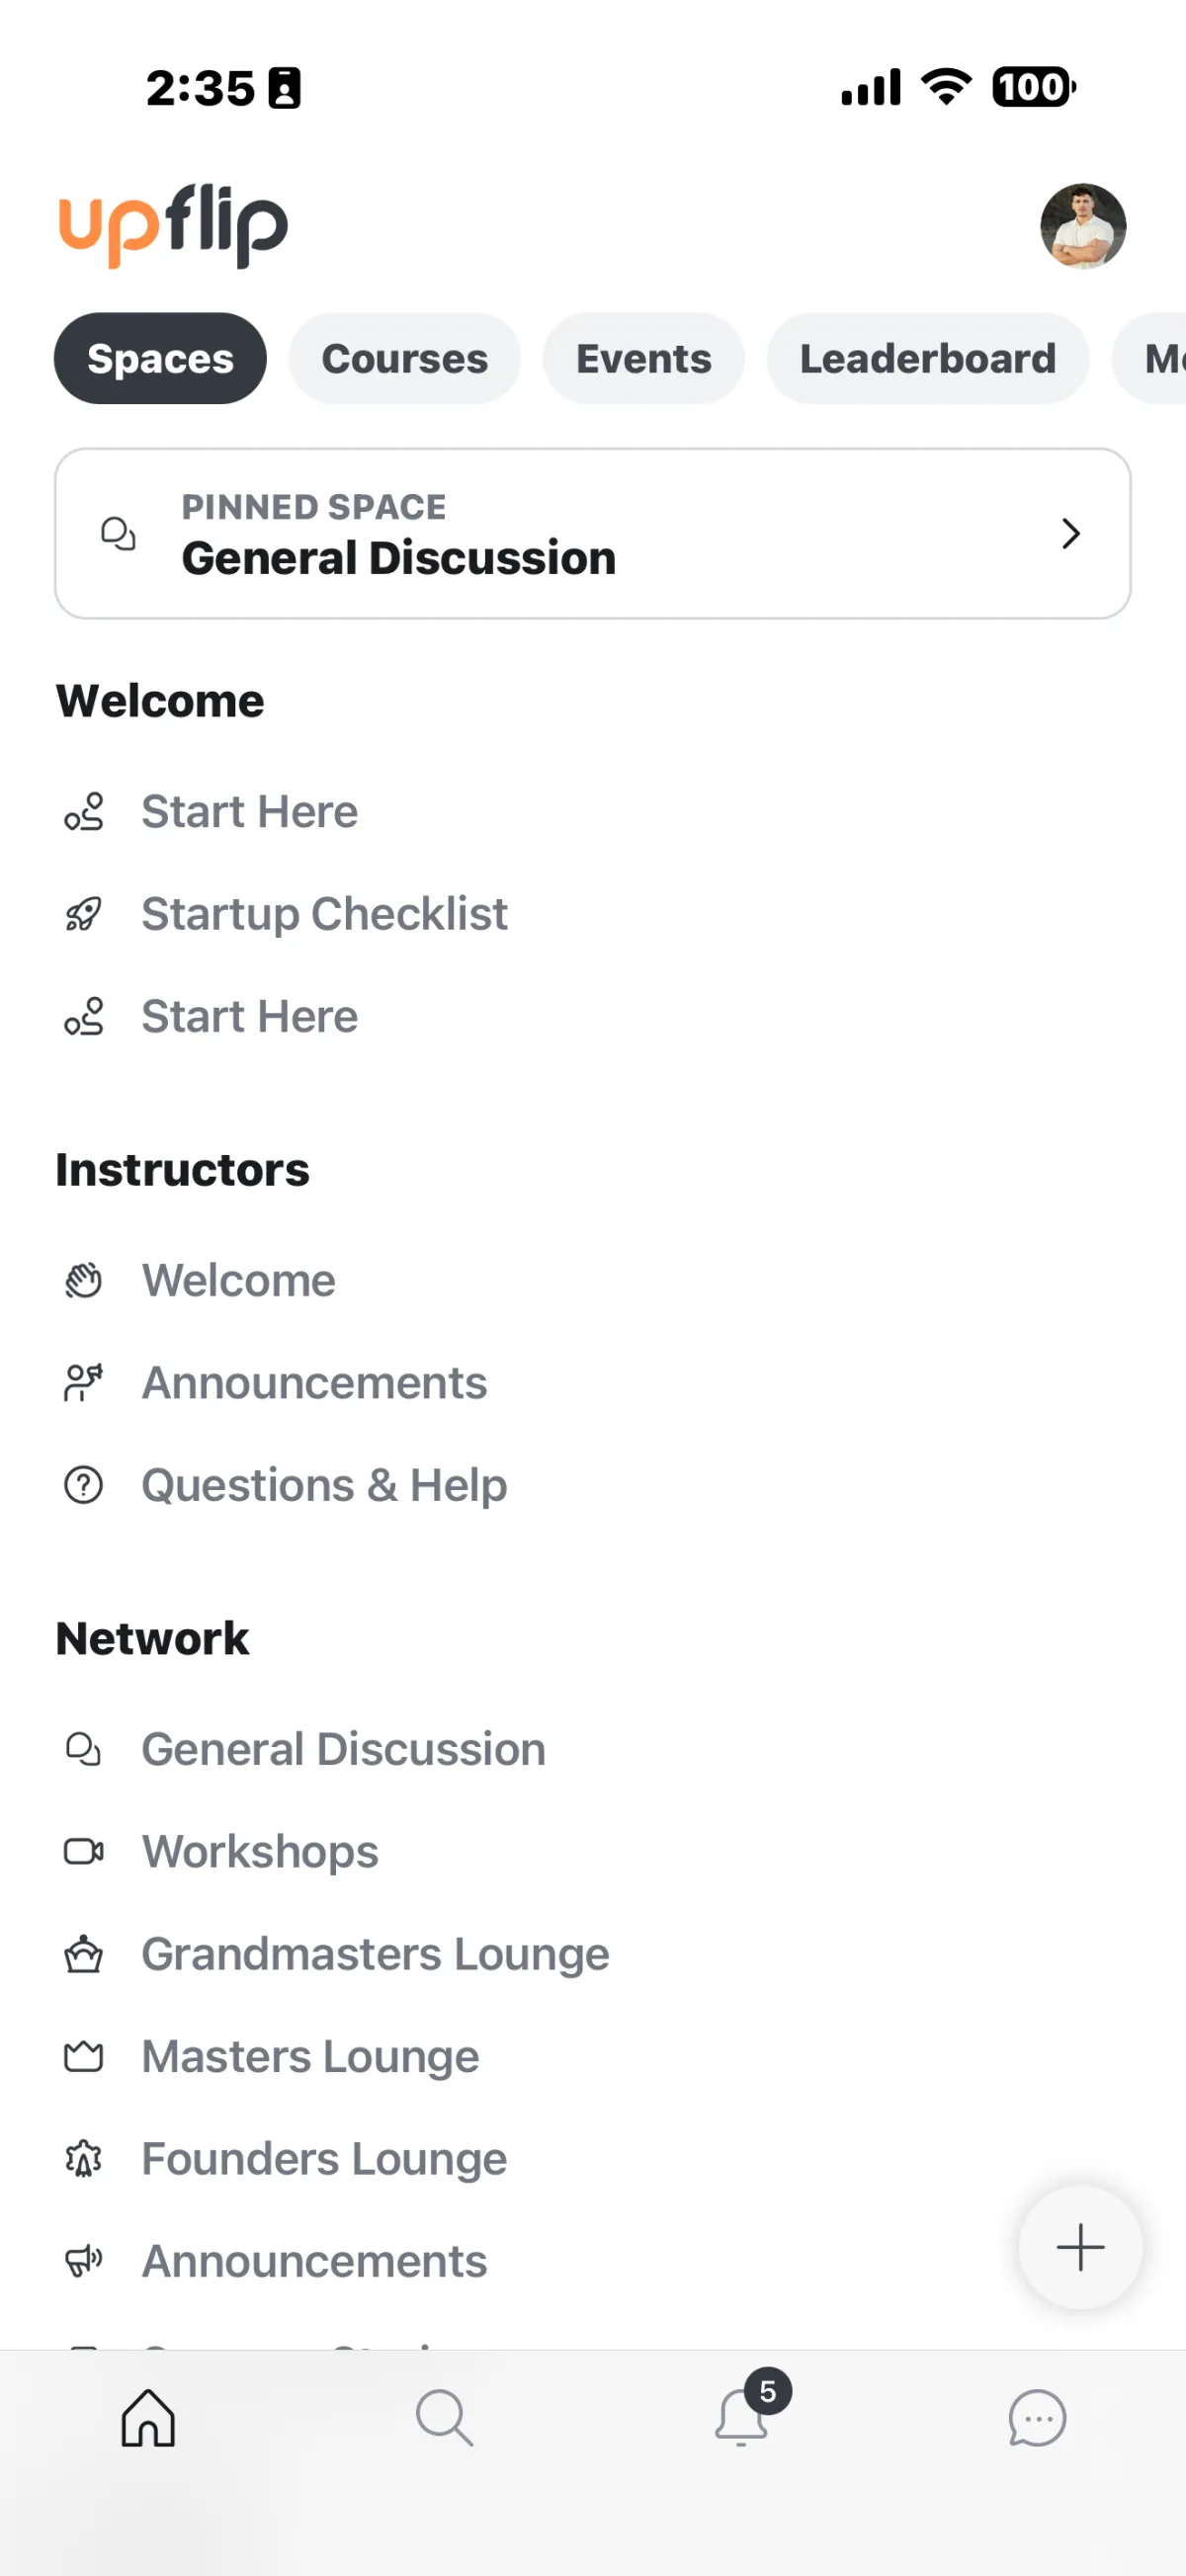Tap the home icon in bottom bar
Screen dimensions: 1186x2576
pyautogui.click(x=148, y=2418)
